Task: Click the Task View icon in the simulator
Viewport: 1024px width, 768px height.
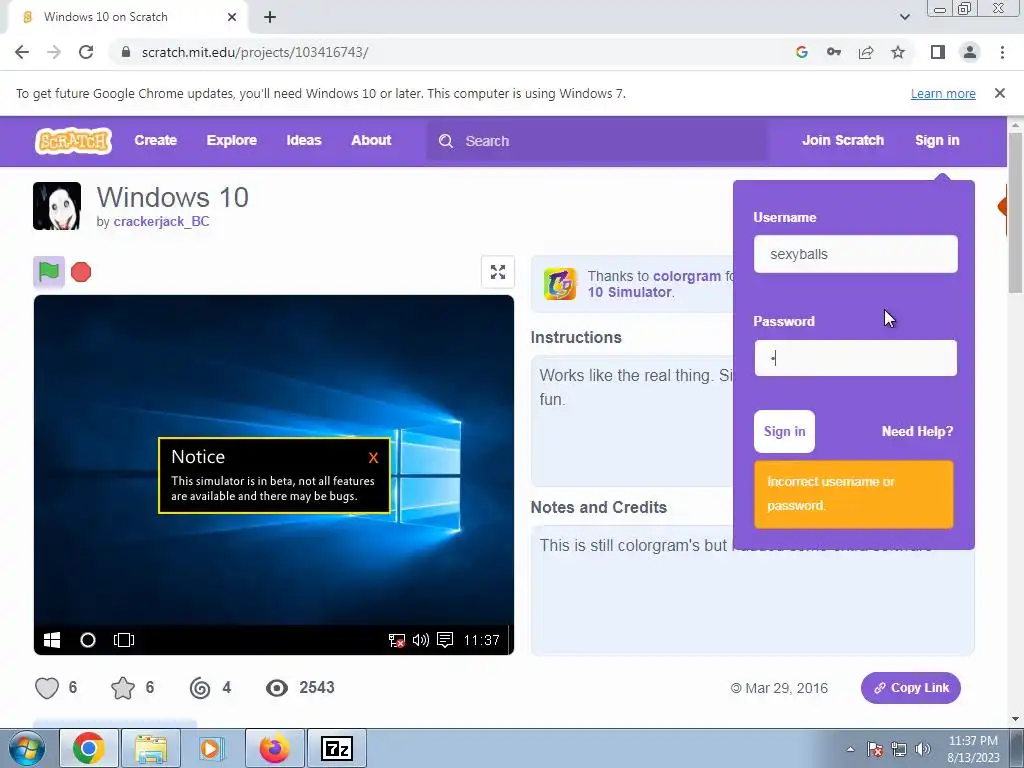Action: point(123,640)
